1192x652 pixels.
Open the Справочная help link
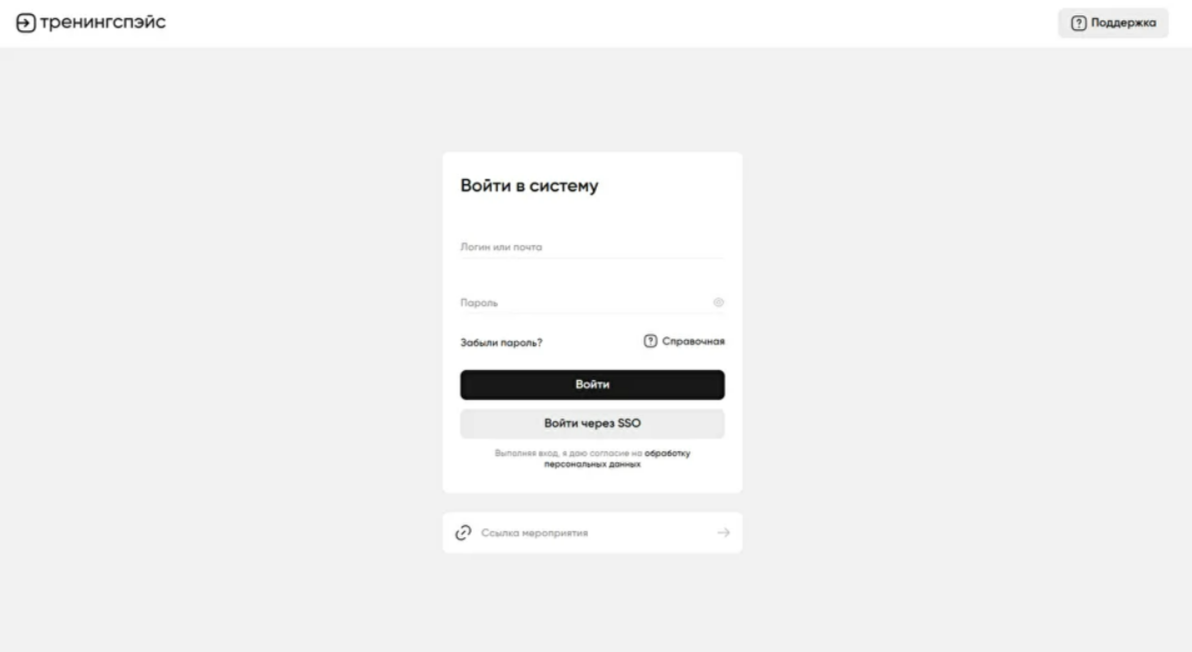693,341
